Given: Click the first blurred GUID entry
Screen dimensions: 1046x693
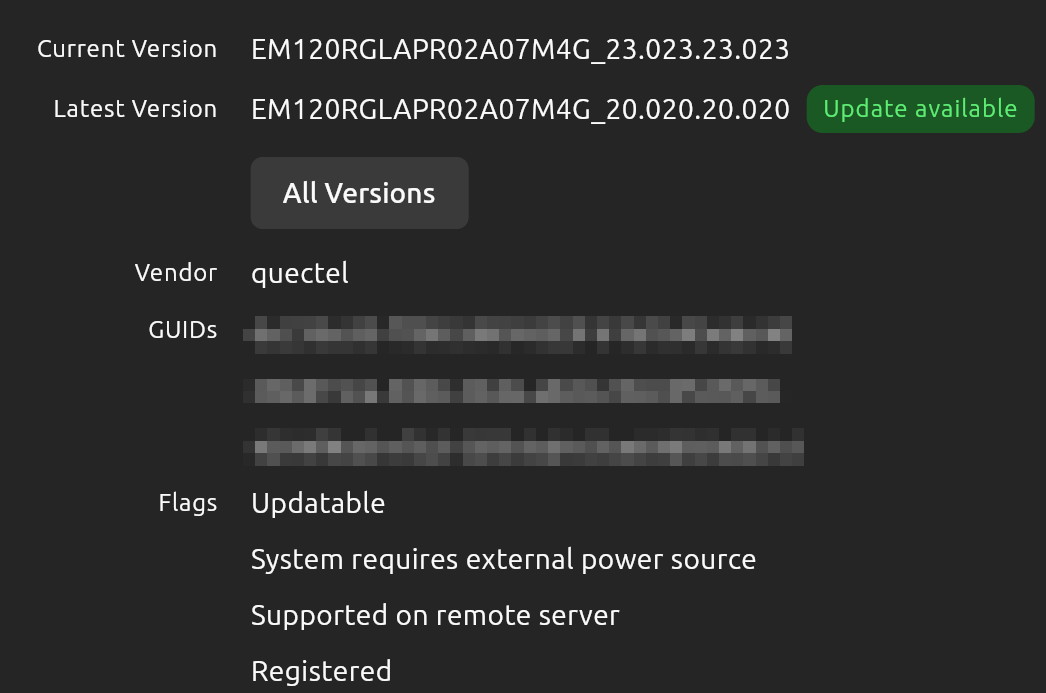Looking at the screenshot, I should pos(518,335).
